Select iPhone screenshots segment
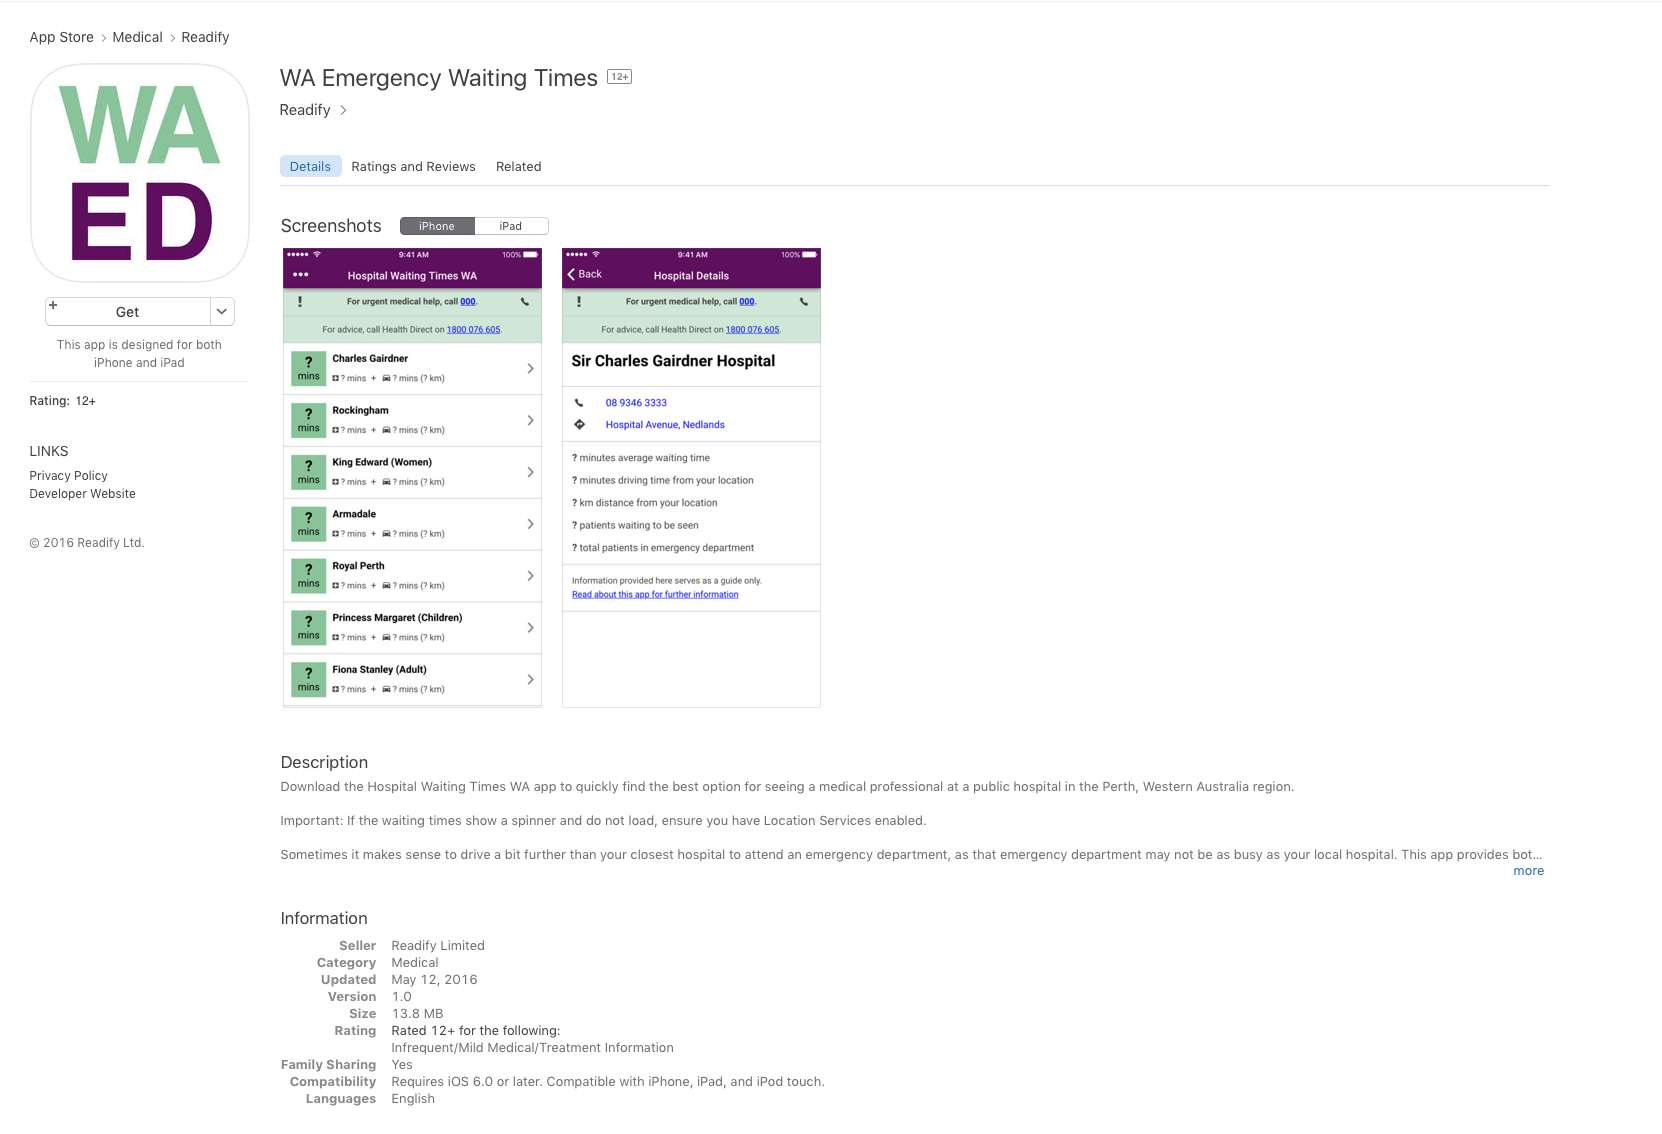Image resolution: width=1662 pixels, height=1134 pixels. (x=437, y=226)
